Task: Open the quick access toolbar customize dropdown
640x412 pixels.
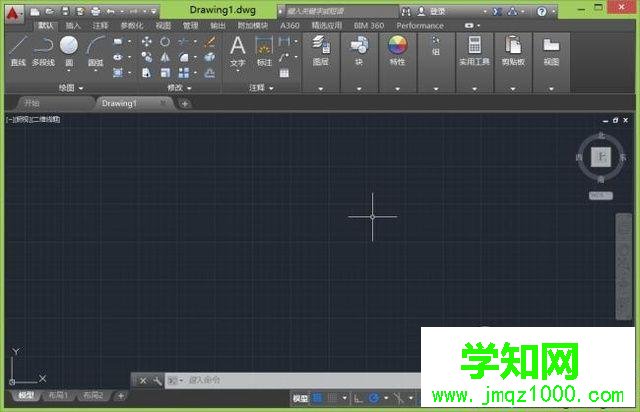Action: [153, 11]
